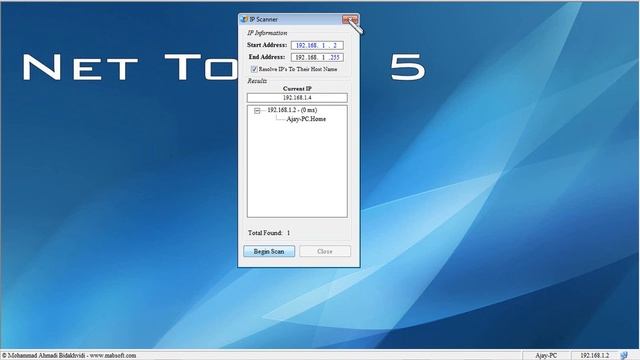Click the Begin Scan button
This screenshot has height=360, width=640.
269,251
